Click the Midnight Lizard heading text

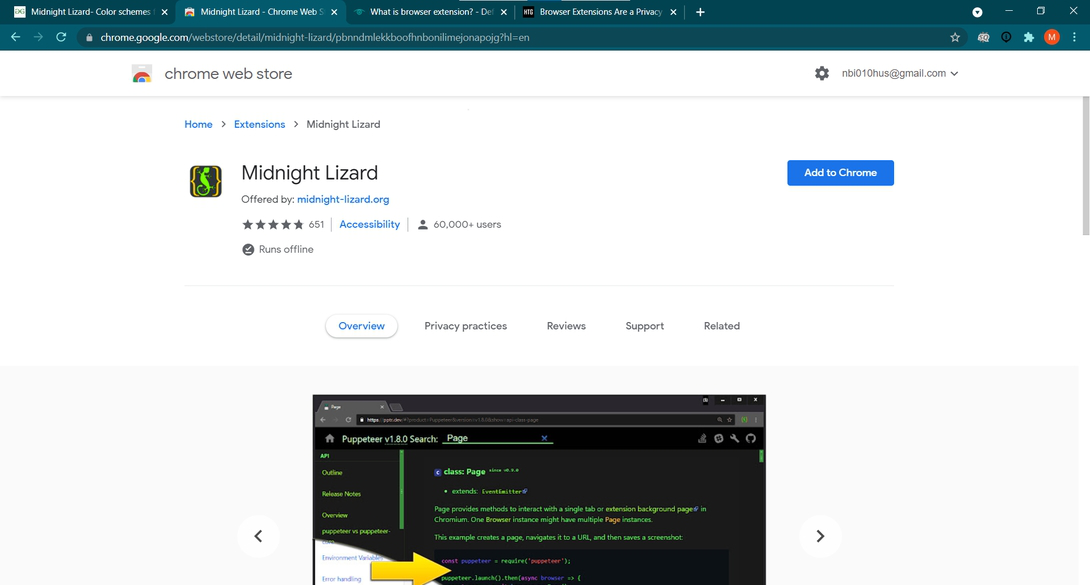(x=309, y=173)
